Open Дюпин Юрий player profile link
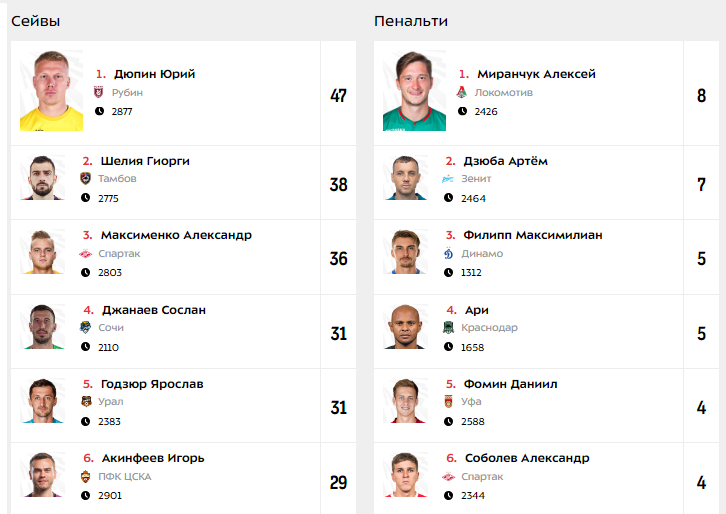This screenshot has height=514, width=726. click(155, 74)
